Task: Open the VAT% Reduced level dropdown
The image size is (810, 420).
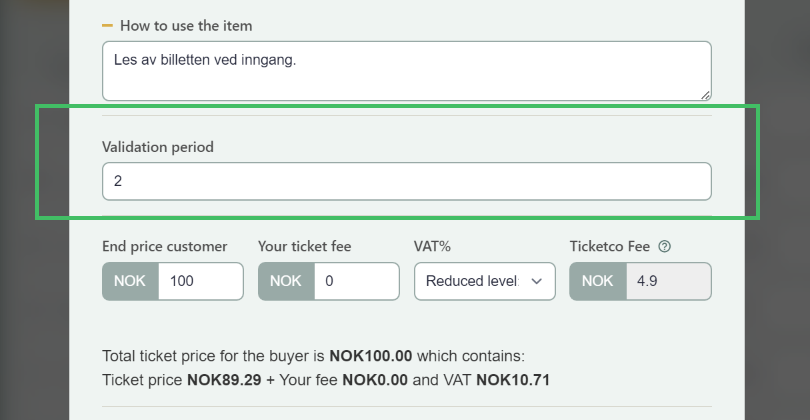Action: click(485, 281)
